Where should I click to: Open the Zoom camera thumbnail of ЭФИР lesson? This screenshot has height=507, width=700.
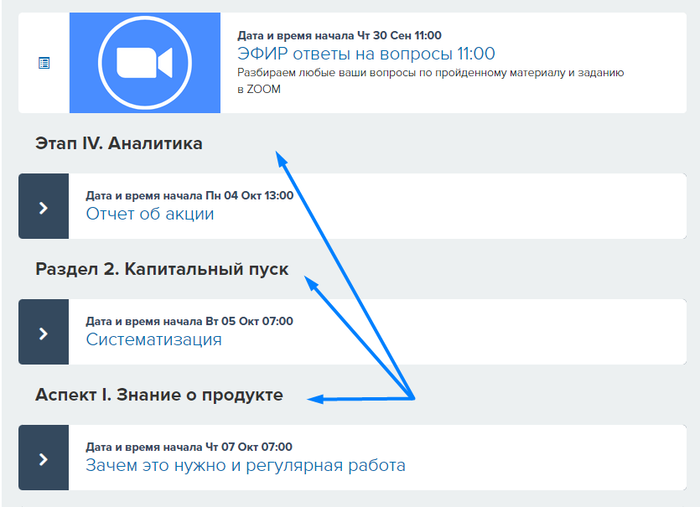pos(145,62)
